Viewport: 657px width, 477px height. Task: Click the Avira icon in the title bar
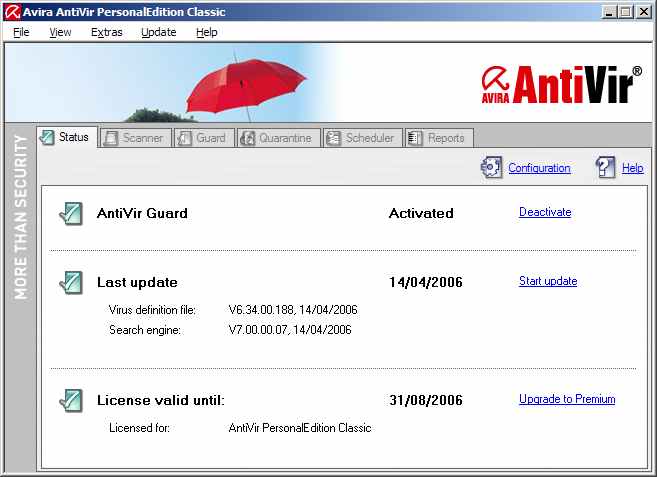pos(12,11)
